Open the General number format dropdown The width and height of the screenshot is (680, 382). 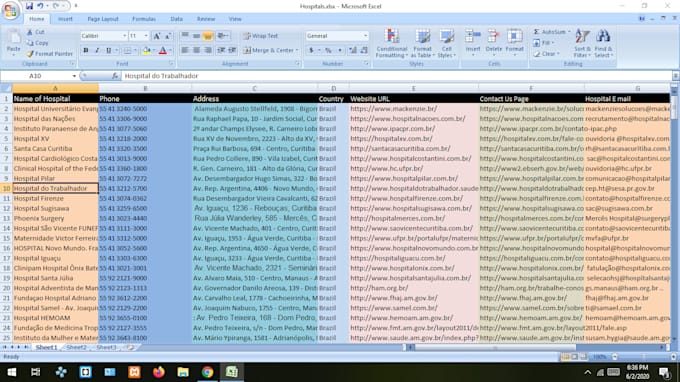[366, 36]
